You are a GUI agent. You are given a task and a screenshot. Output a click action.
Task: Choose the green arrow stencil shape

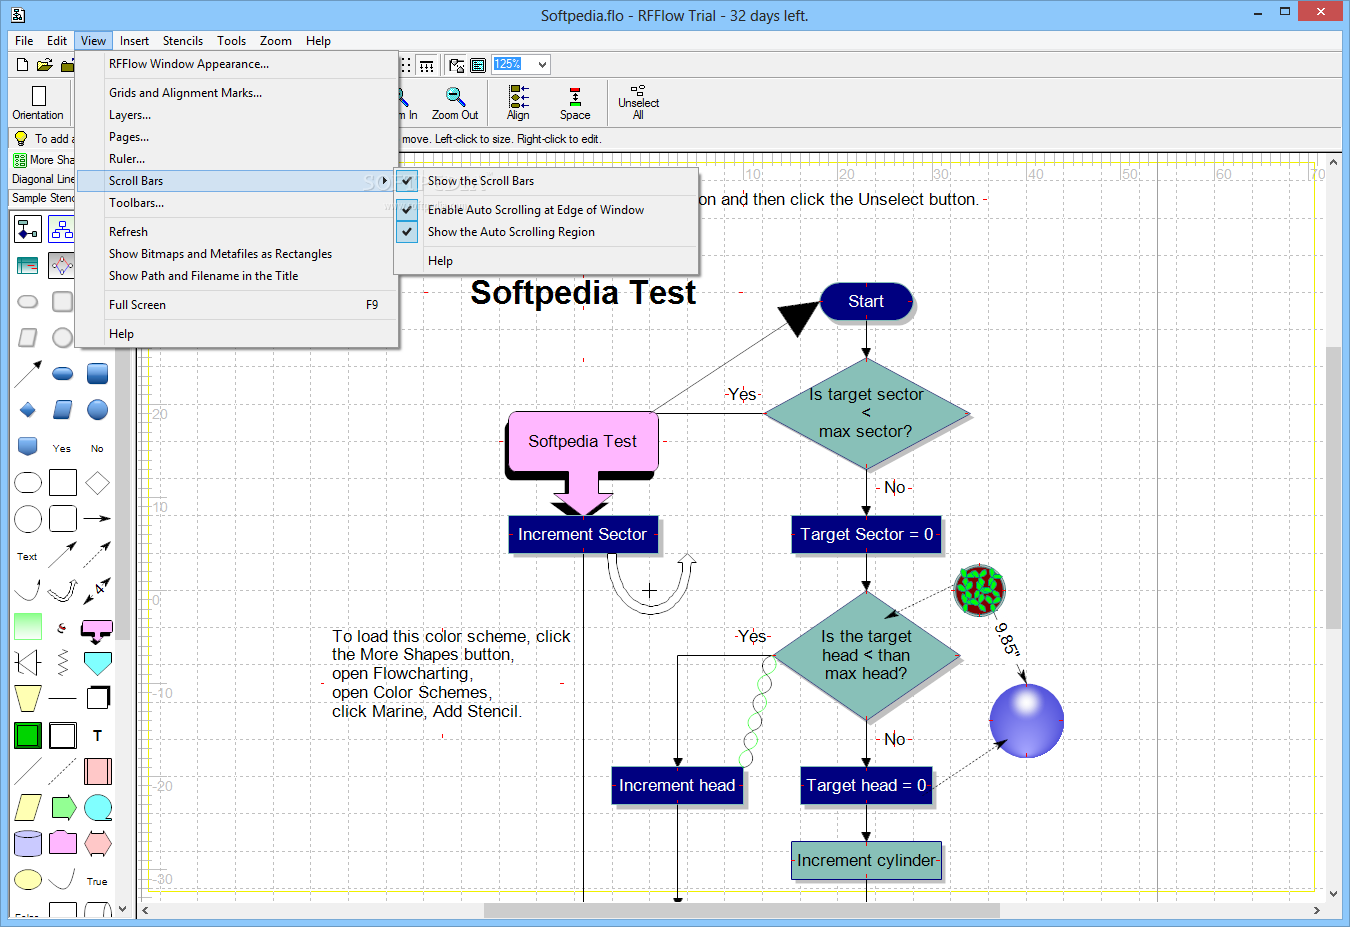[x=63, y=807]
